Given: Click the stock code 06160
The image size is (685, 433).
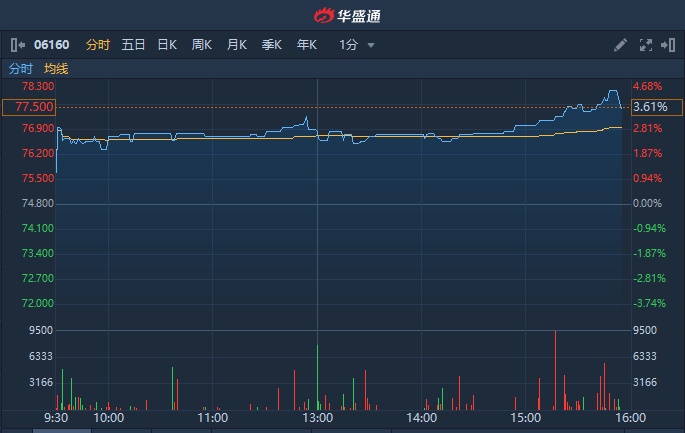Looking at the screenshot, I should tap(51, 45).
